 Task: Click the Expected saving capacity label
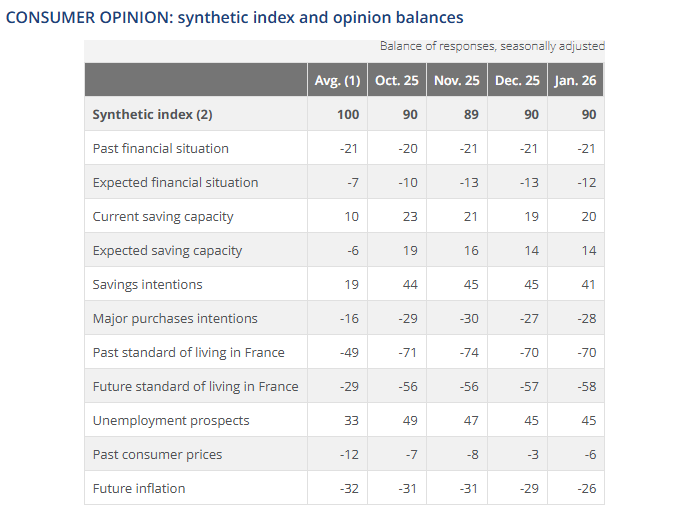(x=167, y=250)
